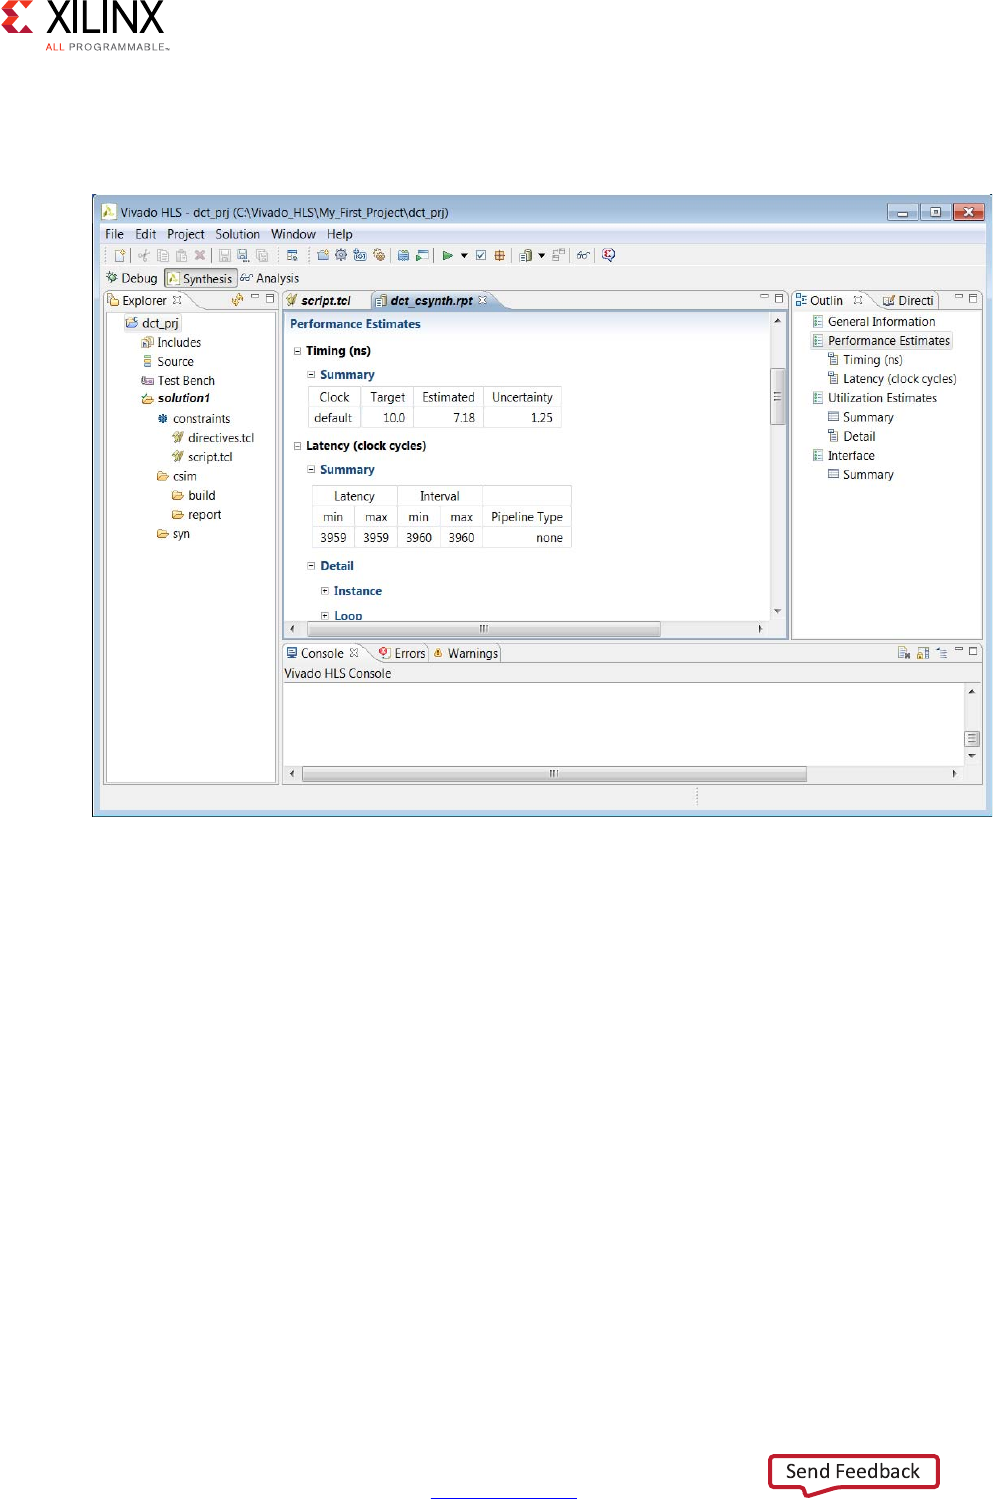
Task: Click the New Solution toolbar icon
Action: pyautogui.click(x=359, y=255)
